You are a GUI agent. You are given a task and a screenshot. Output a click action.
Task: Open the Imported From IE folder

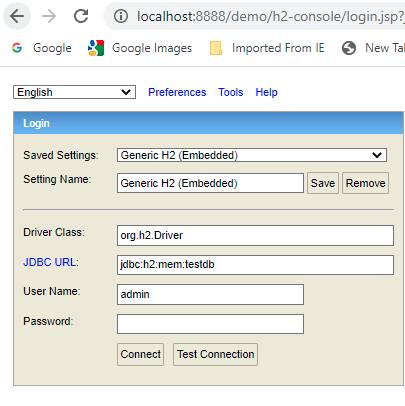point(267,48)
